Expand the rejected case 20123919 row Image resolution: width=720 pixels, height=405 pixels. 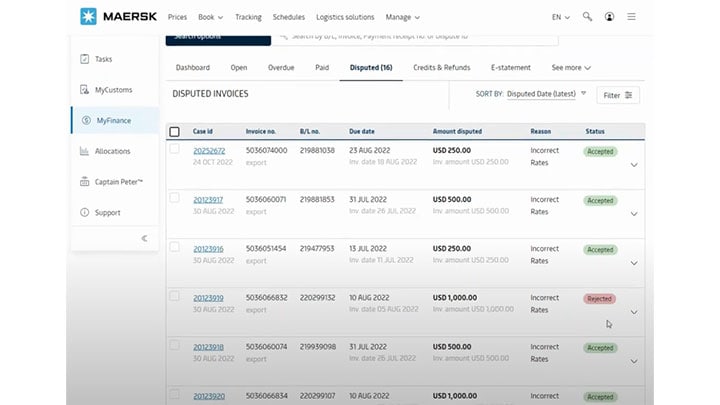(634, 312)
